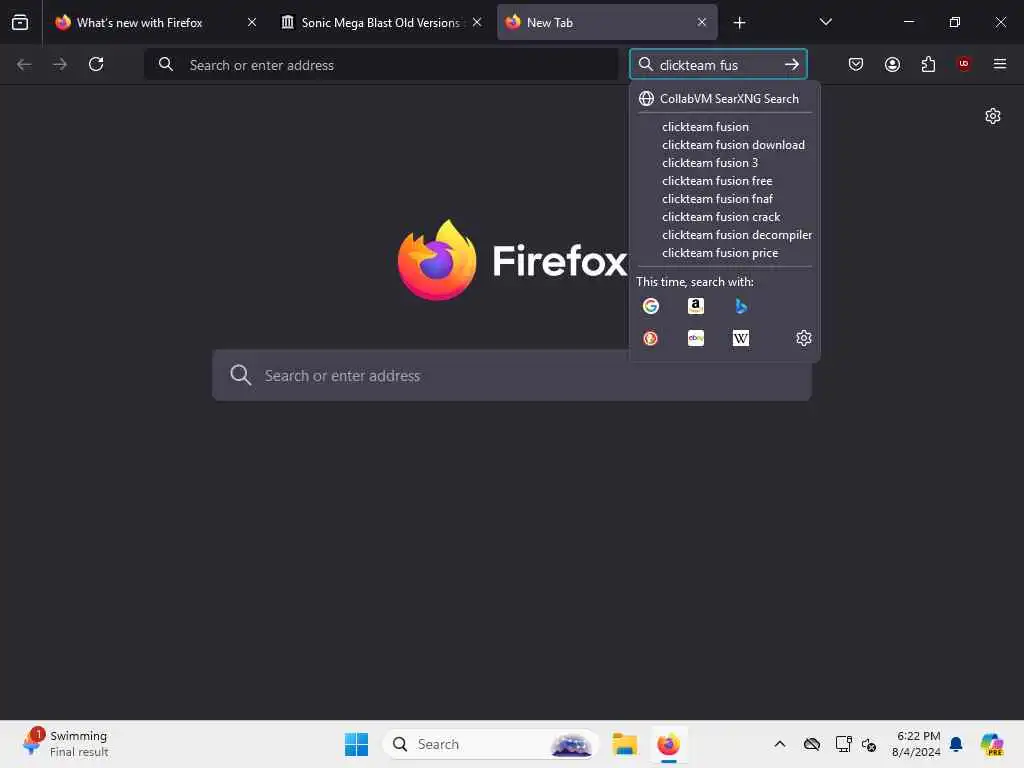Open the network display tray icon

tap(843, 744)
